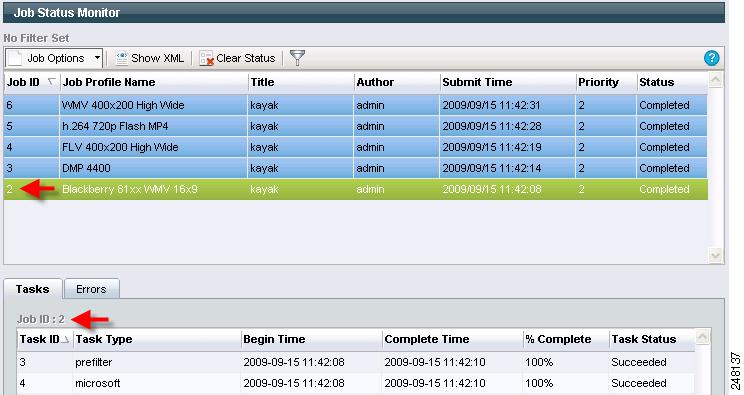Click the Succeeded status of microsoft task

tap(639, 383)
